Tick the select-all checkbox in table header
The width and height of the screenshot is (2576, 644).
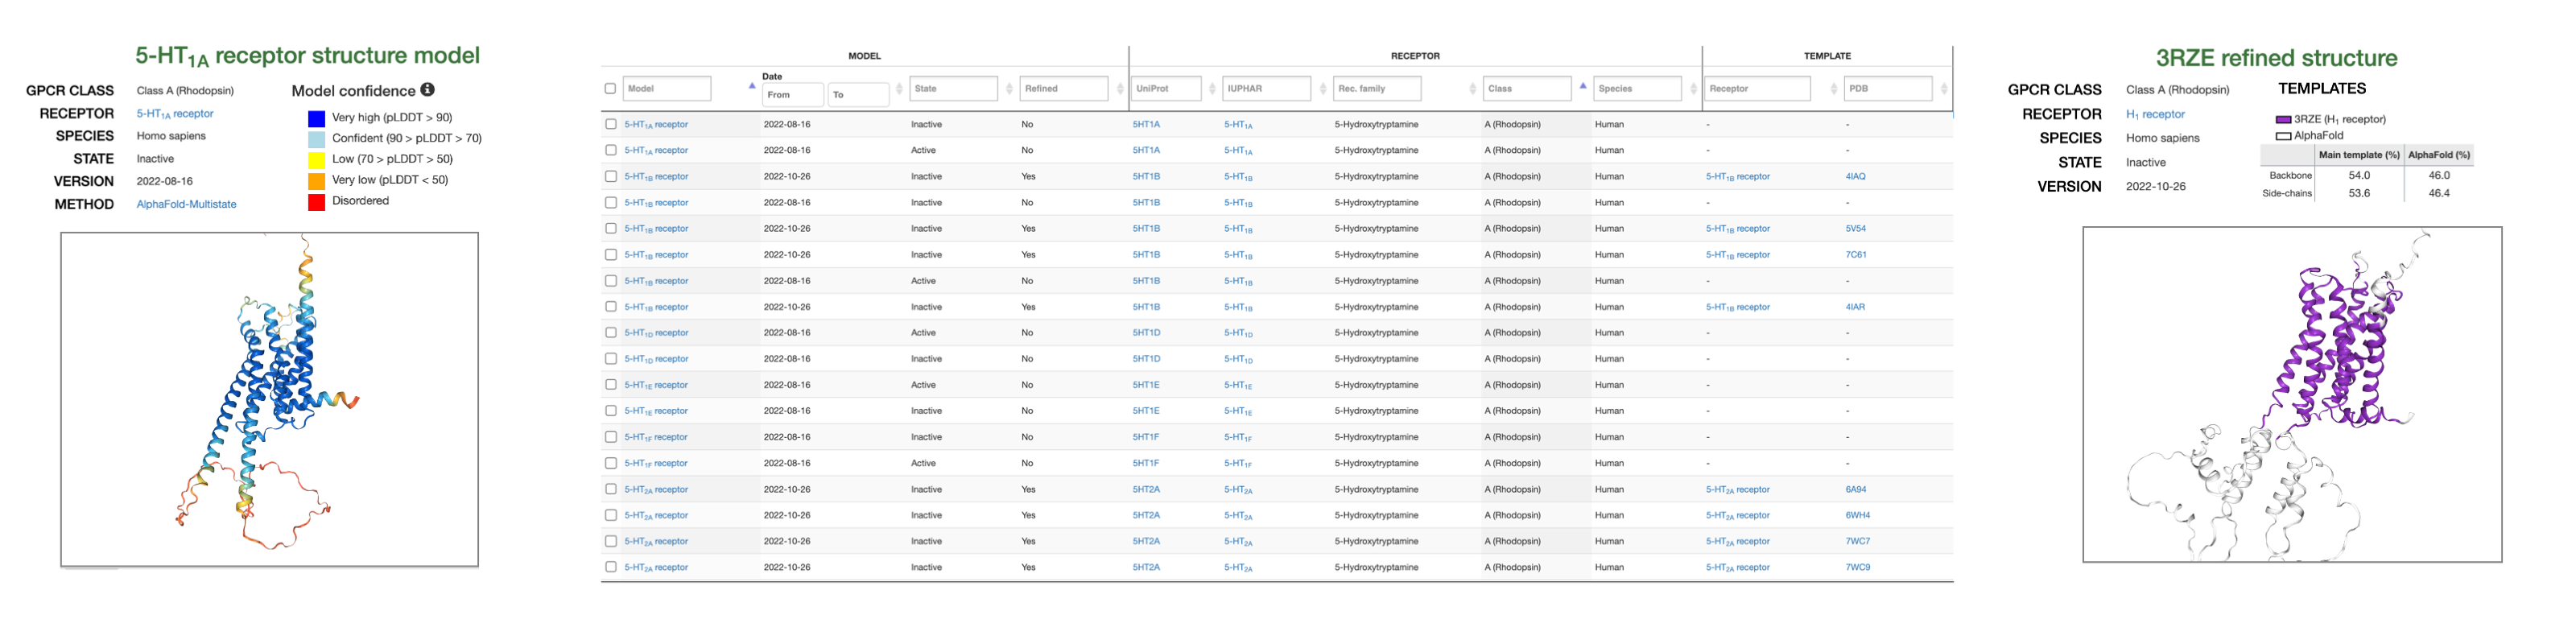pos(610,89)
